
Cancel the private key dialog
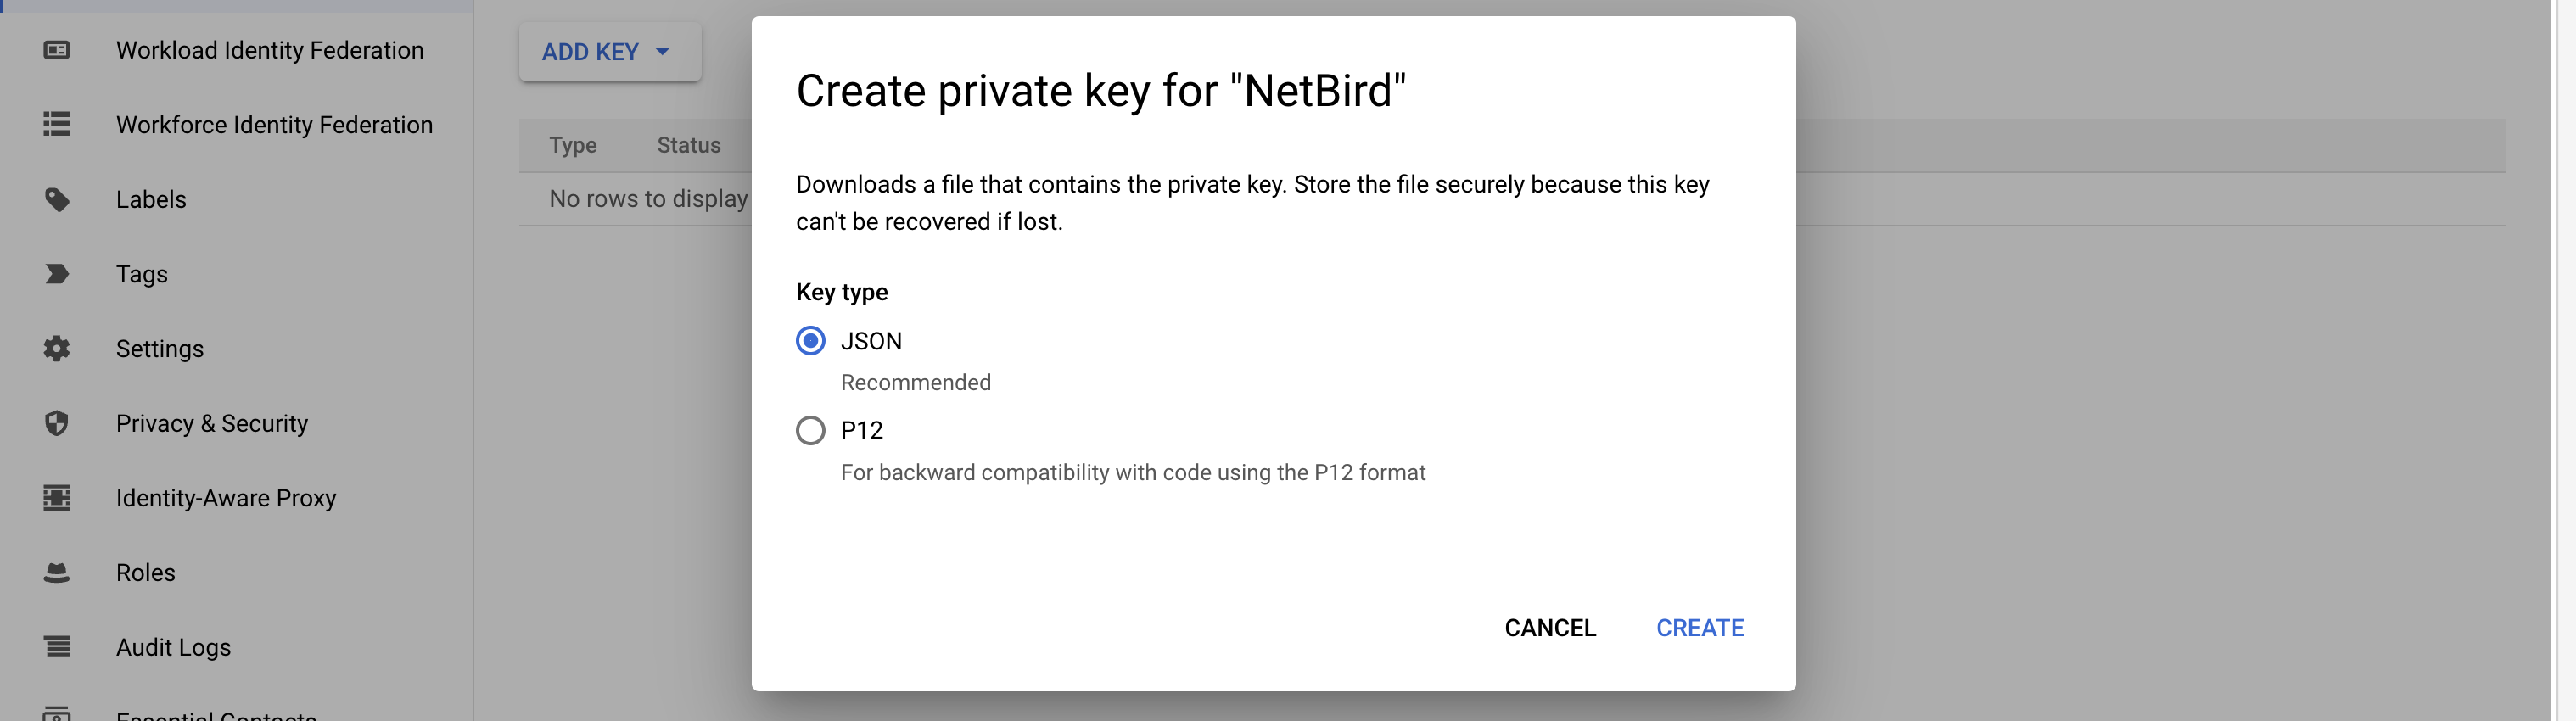click(1549, 628)
